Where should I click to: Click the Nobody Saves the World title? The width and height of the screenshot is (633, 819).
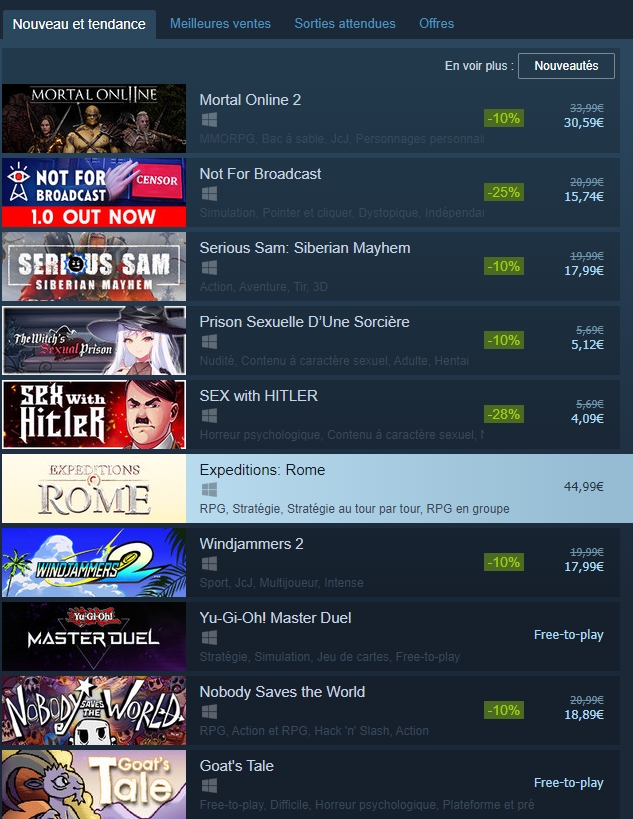coord(282,692)
